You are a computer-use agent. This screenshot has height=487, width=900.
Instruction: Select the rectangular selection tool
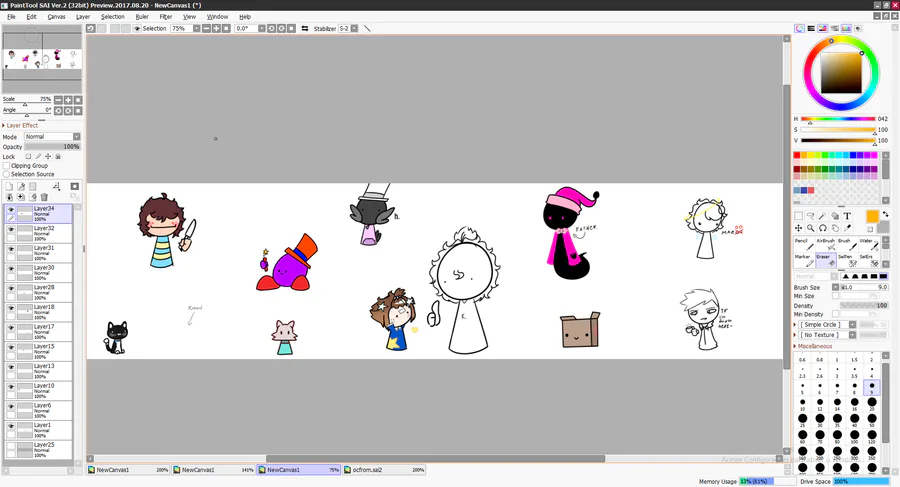(798, 216)
